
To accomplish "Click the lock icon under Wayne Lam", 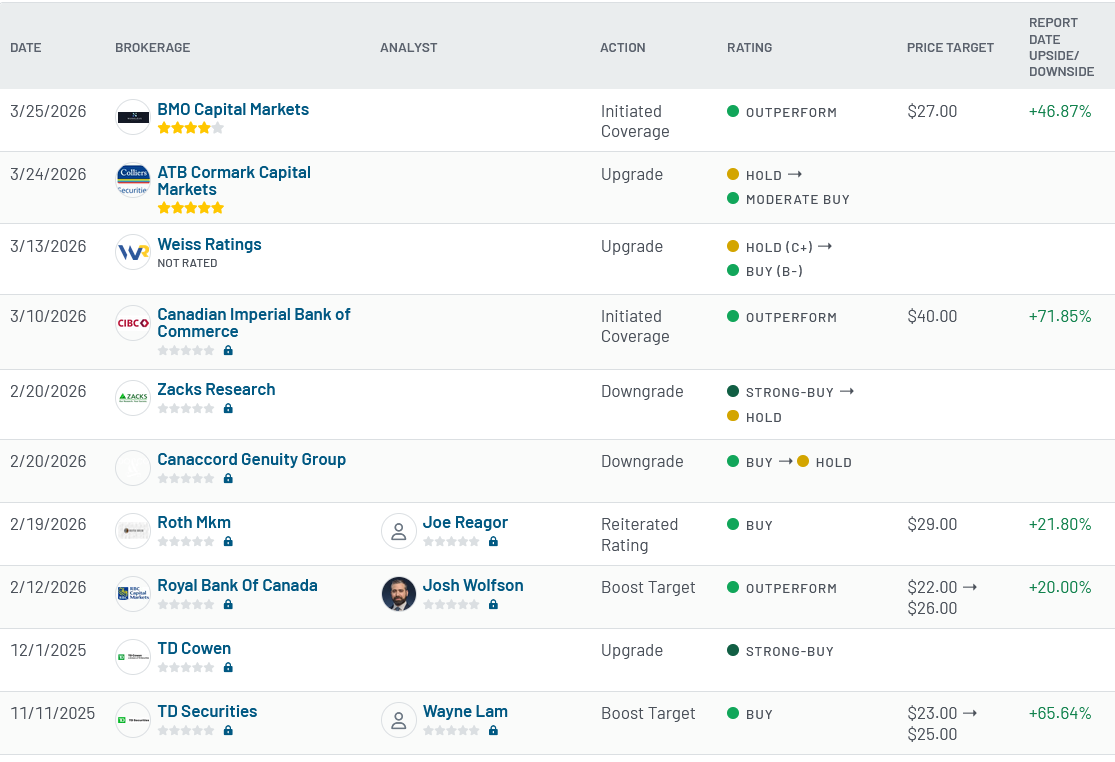I will click(x=494, y=731).
